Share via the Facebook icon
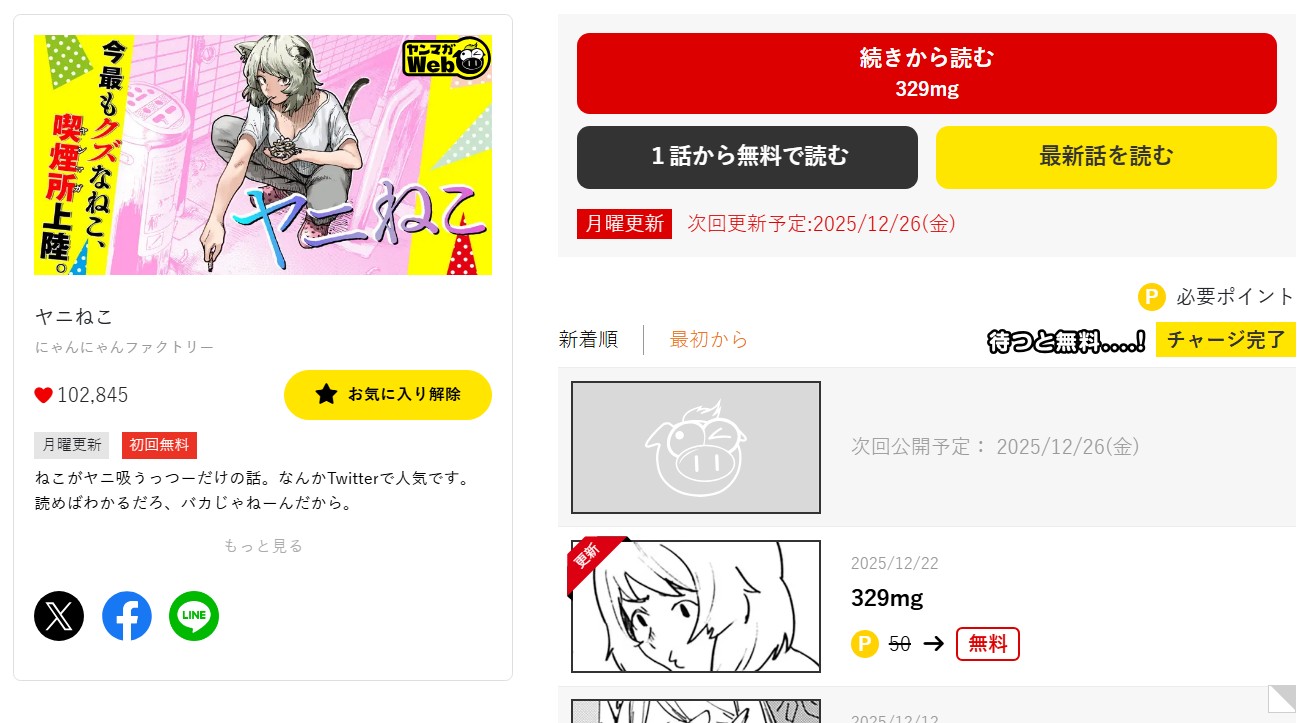1305x723 pixels. (127, 616)
